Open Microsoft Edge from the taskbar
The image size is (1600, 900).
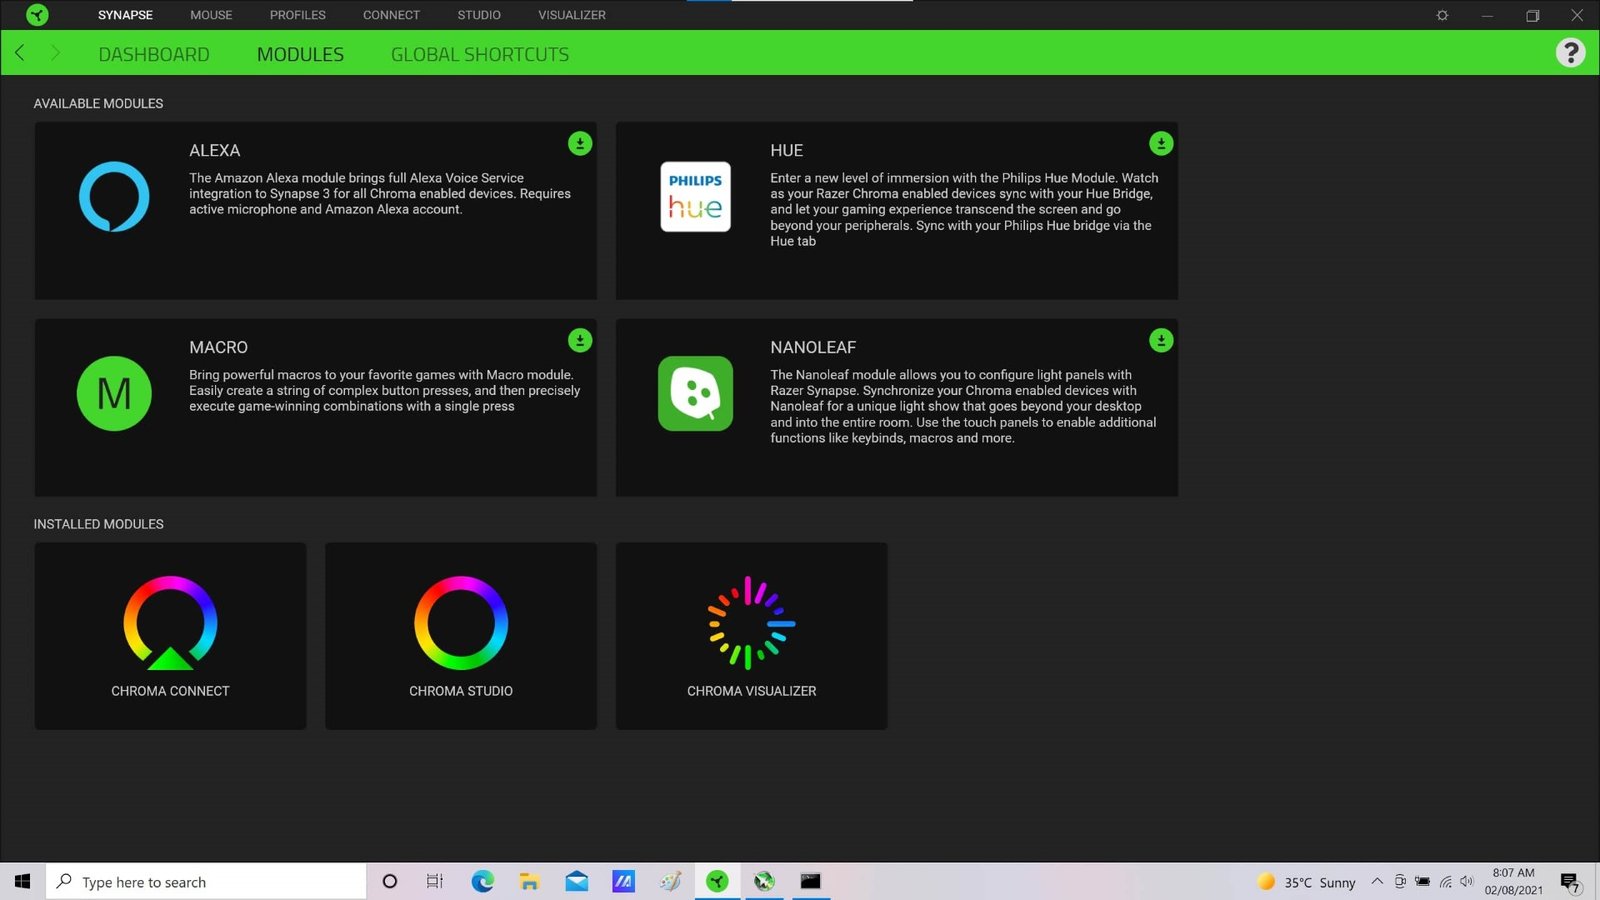(x=483, y=882)
